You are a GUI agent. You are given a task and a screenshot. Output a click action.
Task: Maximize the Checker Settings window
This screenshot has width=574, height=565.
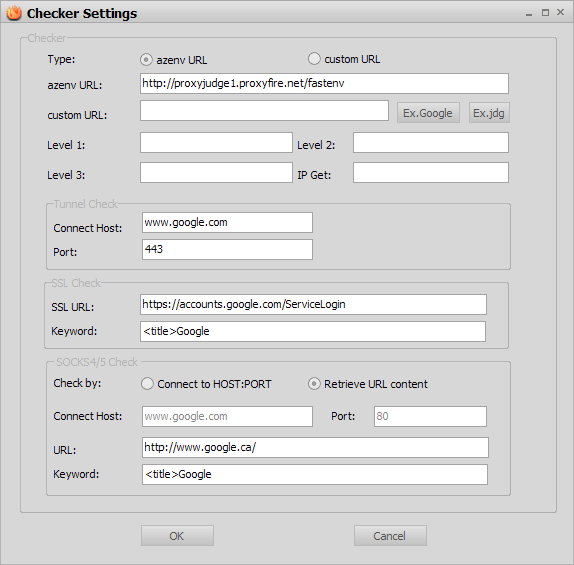(545, 13)
